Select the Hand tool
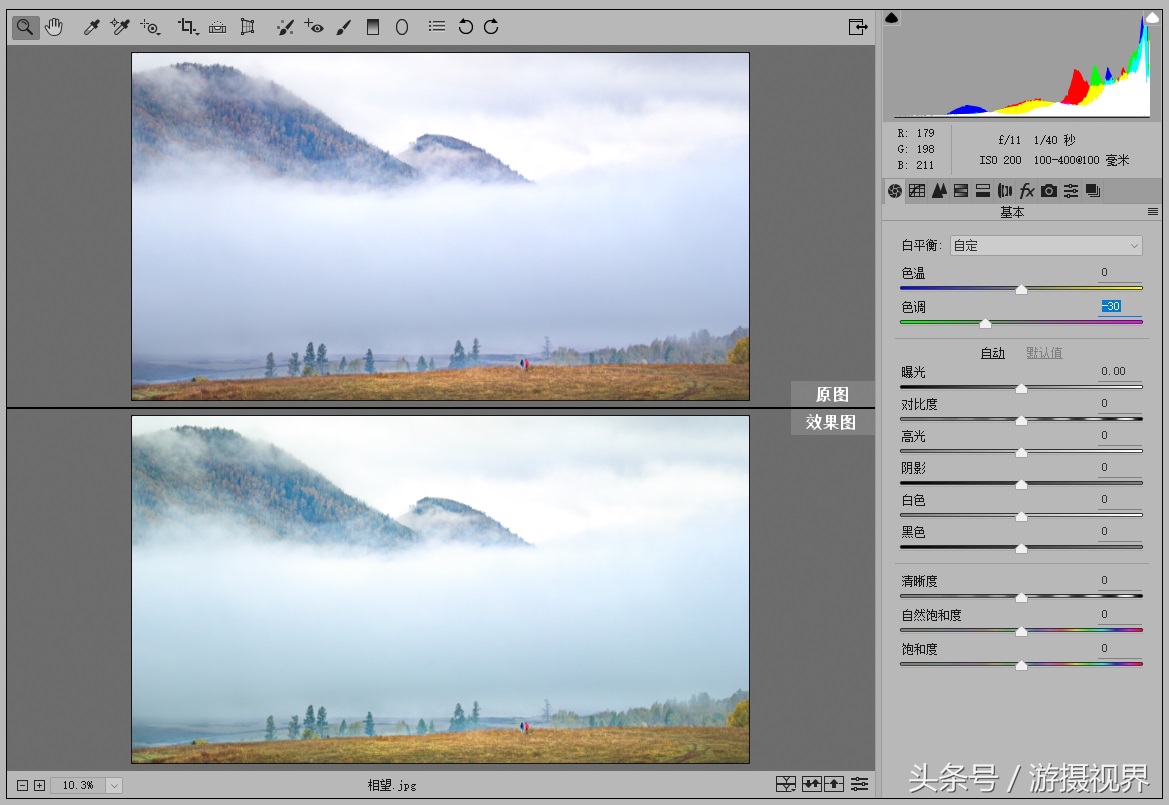The width and height of the screenshot is (1169, 805). tap(54, 27)
